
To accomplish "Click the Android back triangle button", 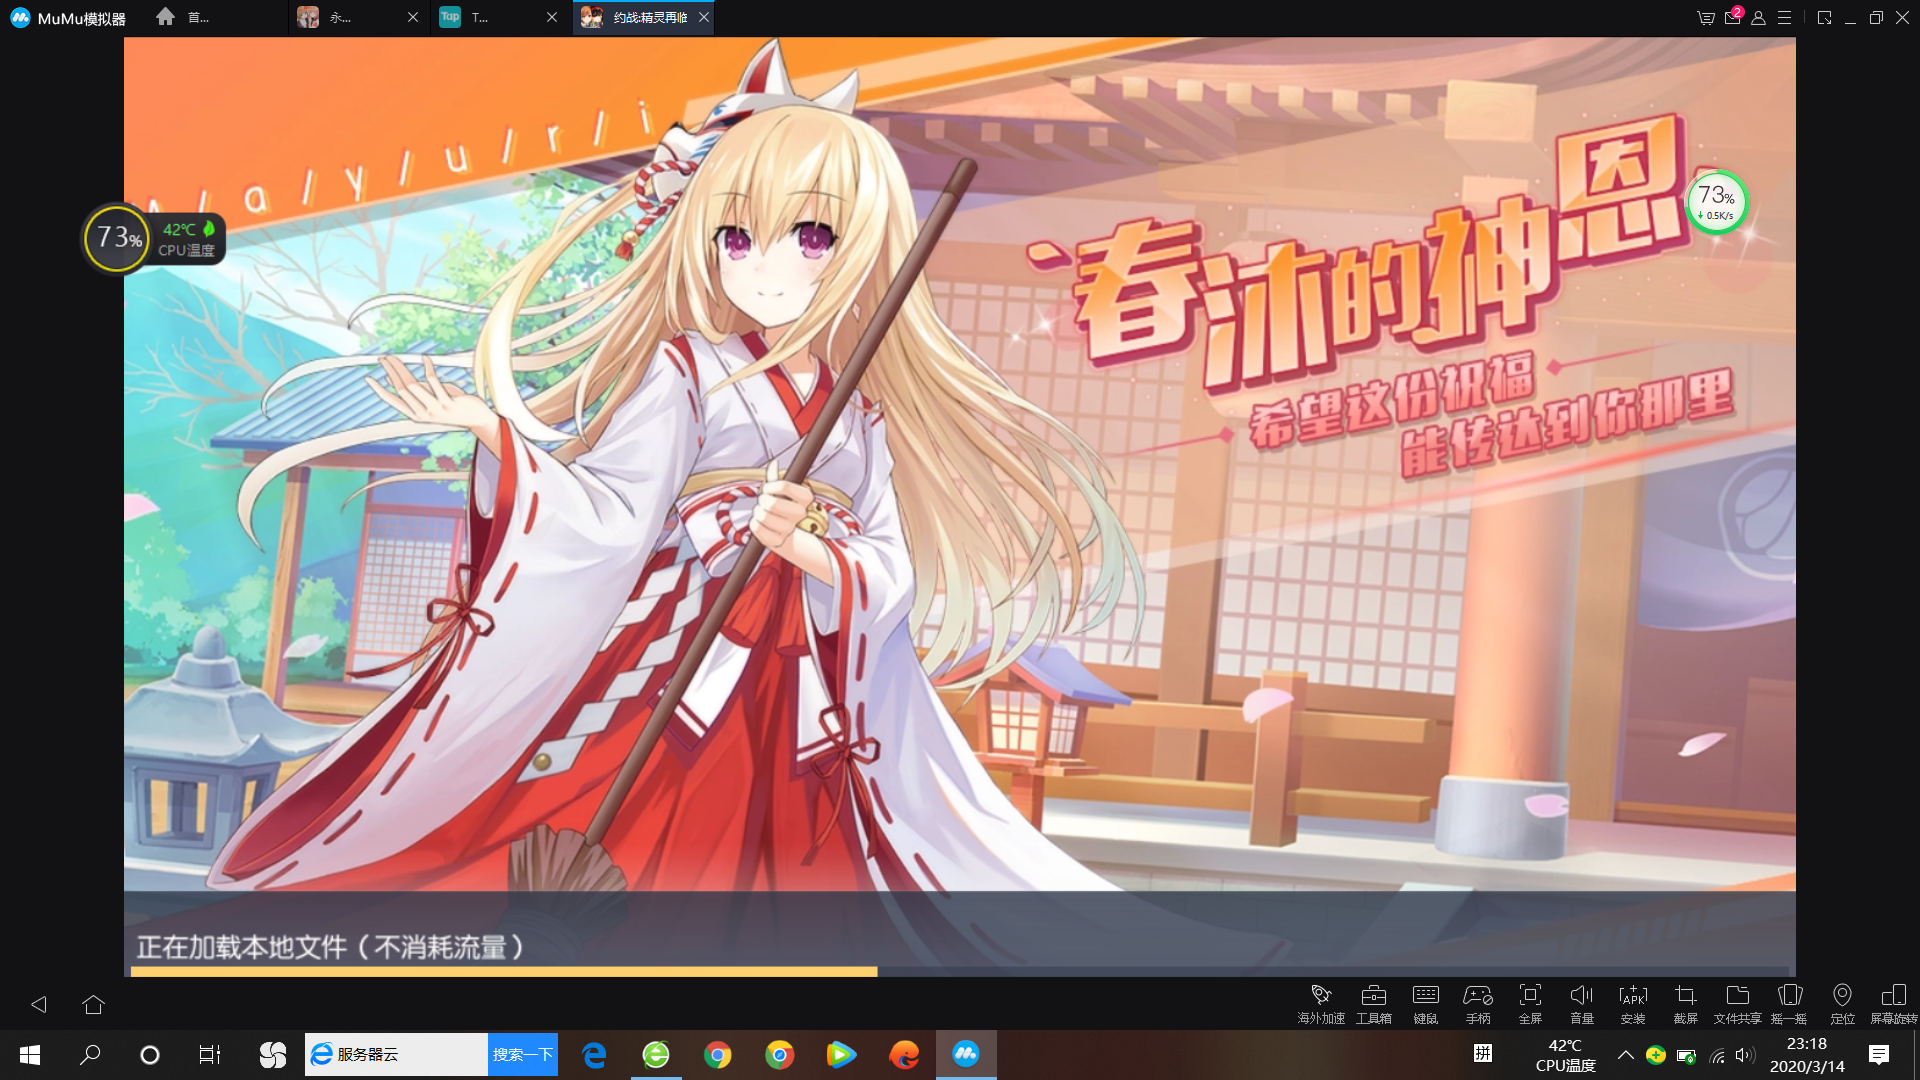I will pos(39,1004).
